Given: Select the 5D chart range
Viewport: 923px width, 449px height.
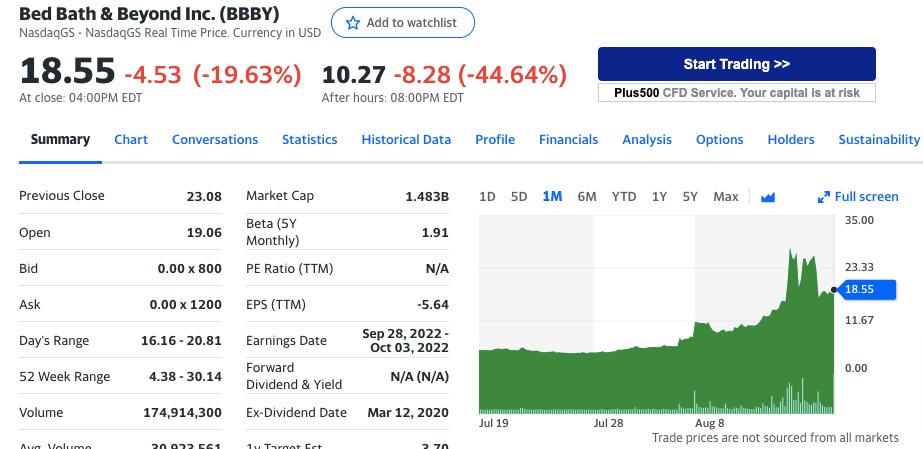Looking at the screenshot, I should pos(519,197).
